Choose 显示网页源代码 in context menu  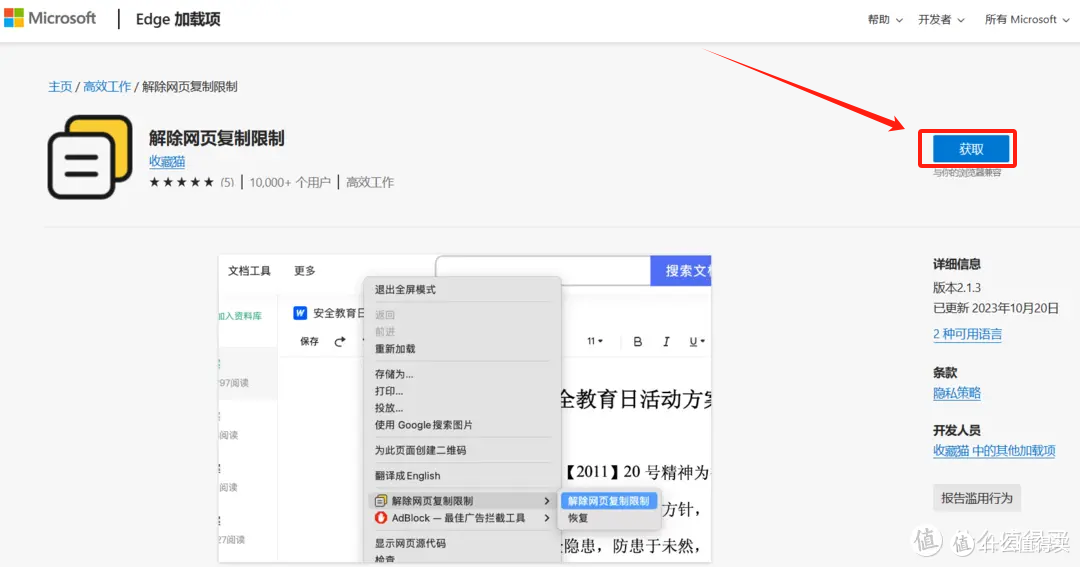(x=410, y=544)
